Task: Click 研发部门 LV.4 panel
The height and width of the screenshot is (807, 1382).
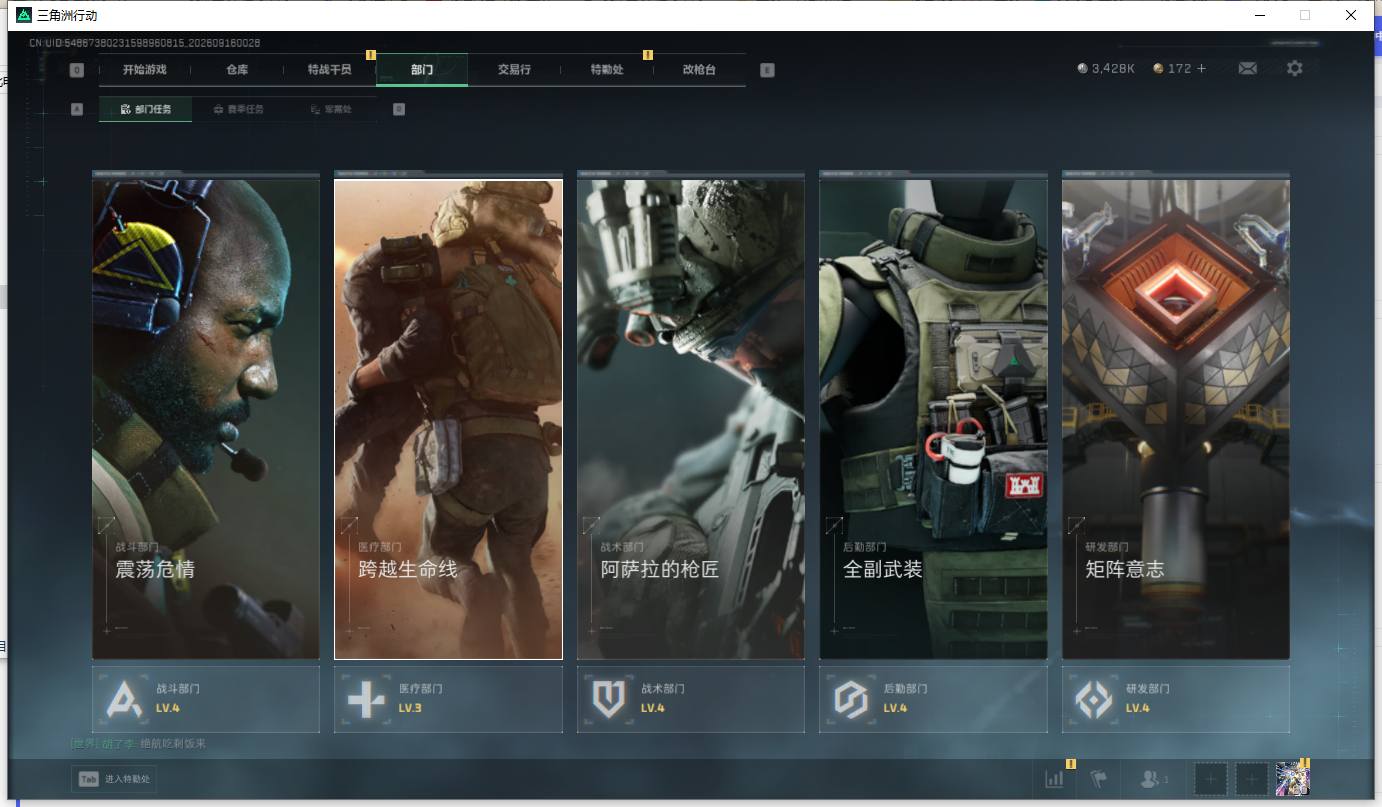Action: (x=1176, y=699)
